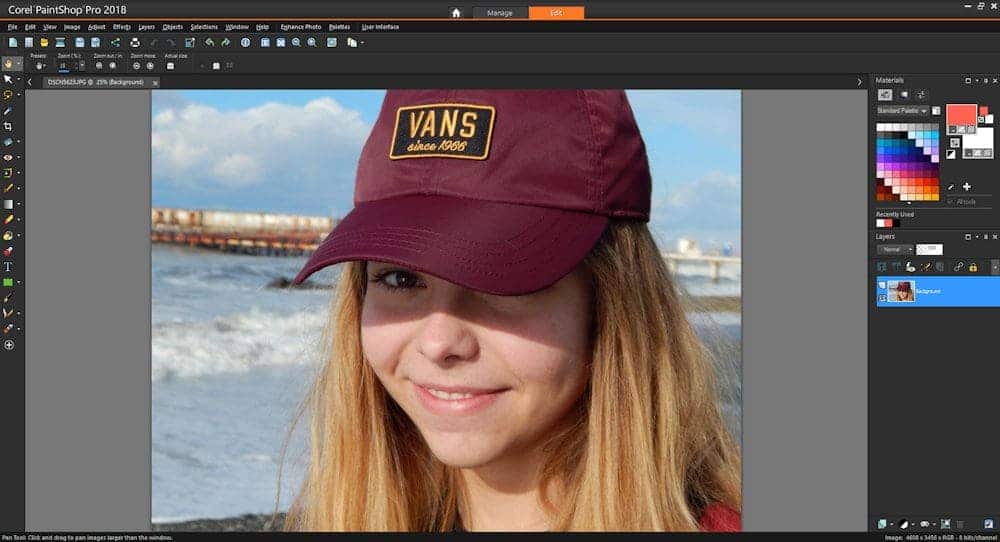Open the layer blend mode Normal dropdown

(x=895, y=249)
